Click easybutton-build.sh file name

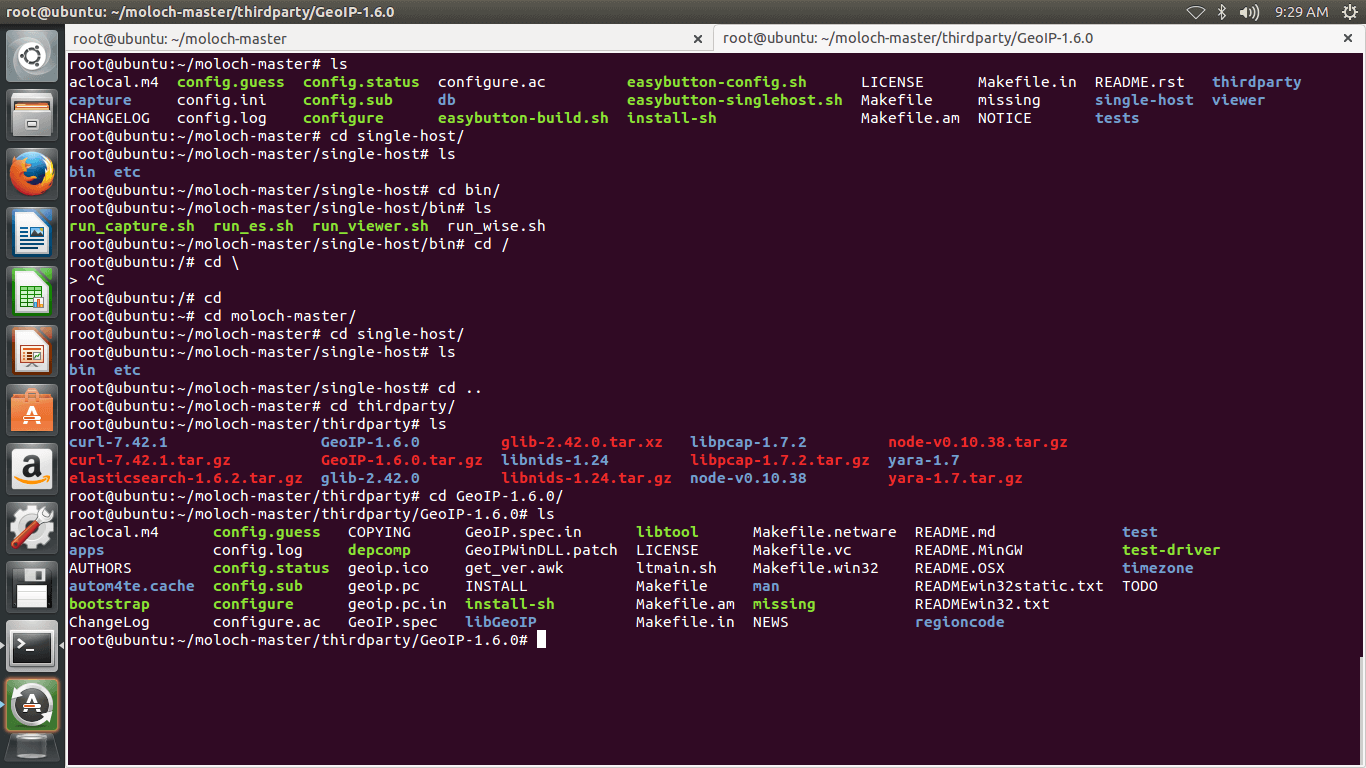coord(523,118)
